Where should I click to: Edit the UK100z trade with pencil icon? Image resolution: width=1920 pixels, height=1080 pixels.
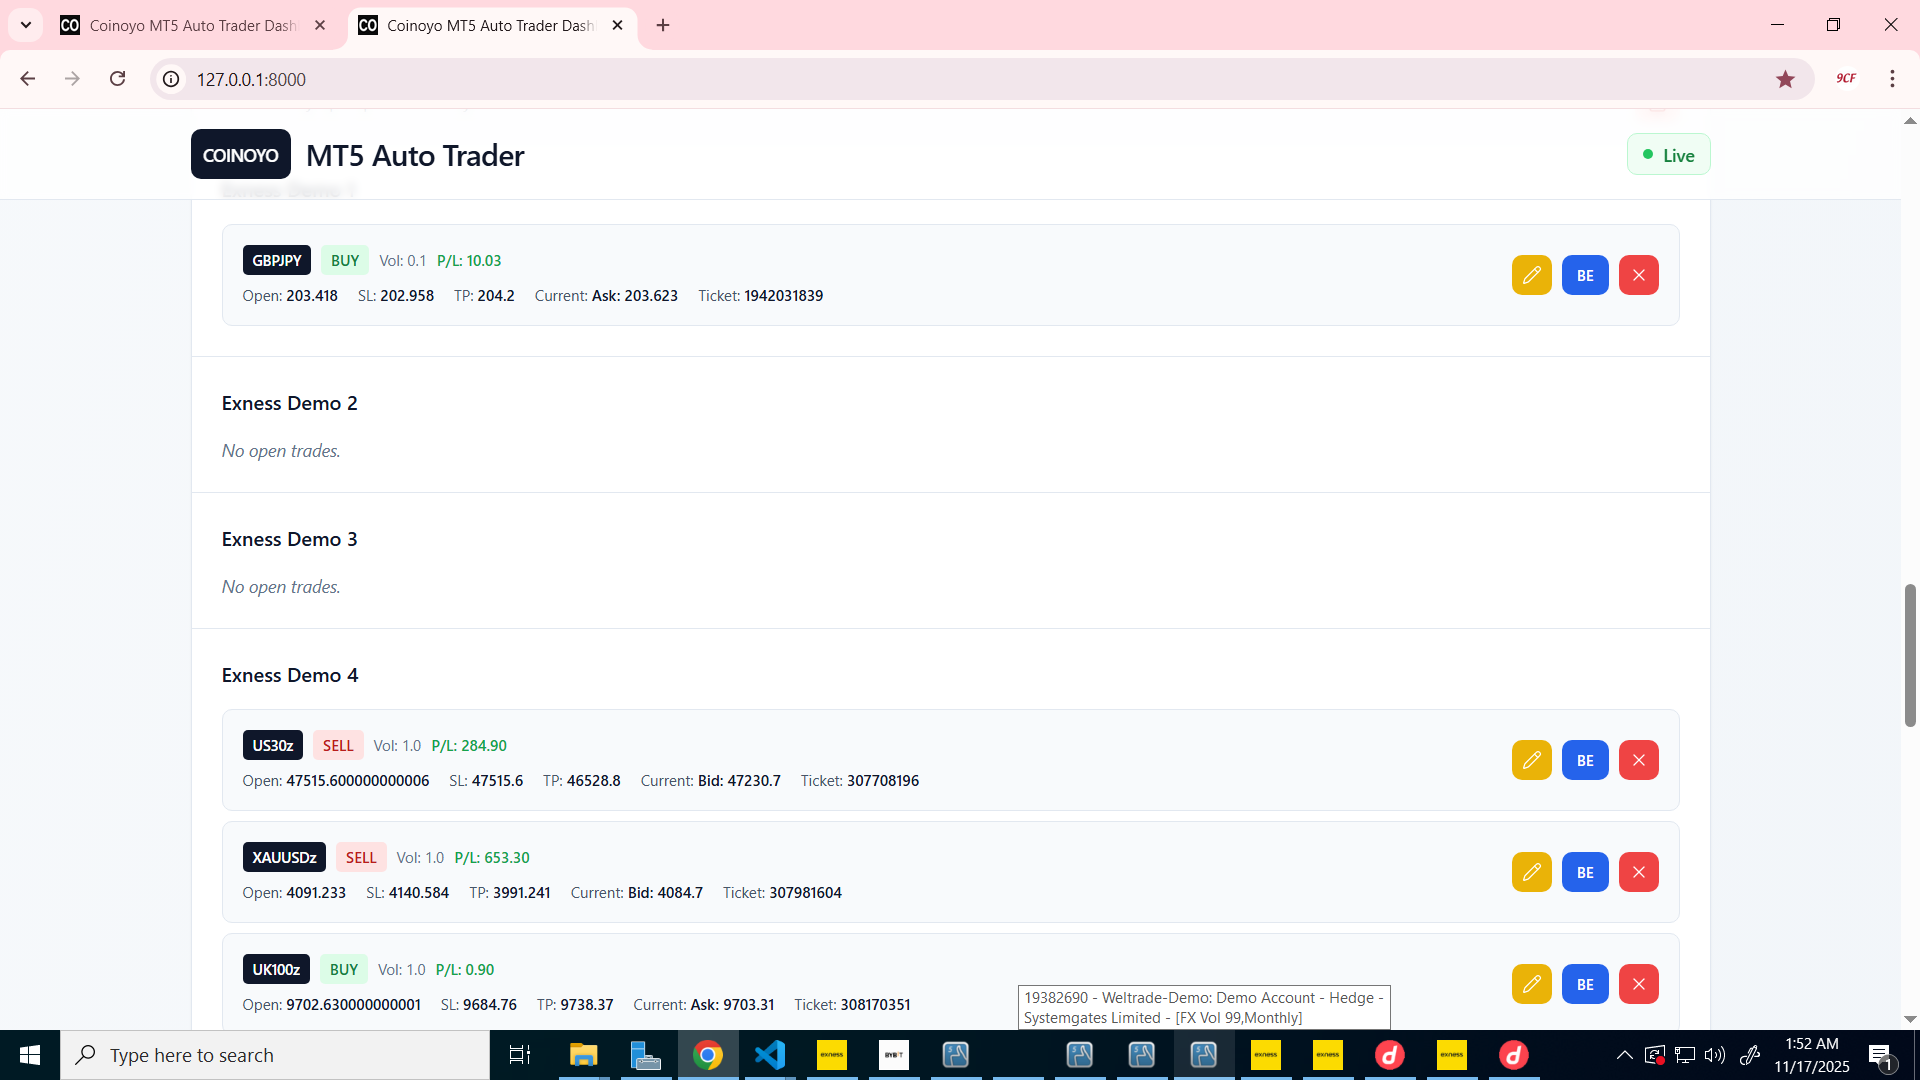pyautogui.click(x=1531, y=984)
